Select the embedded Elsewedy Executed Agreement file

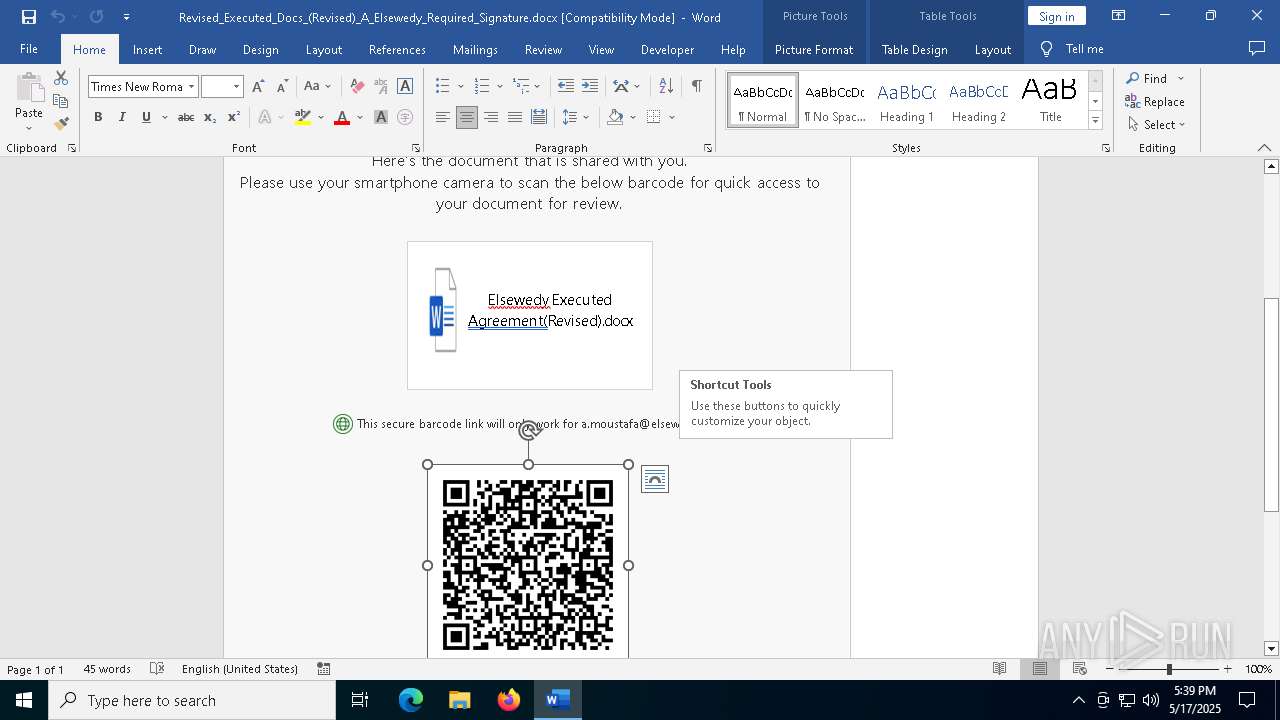point(530,315)
